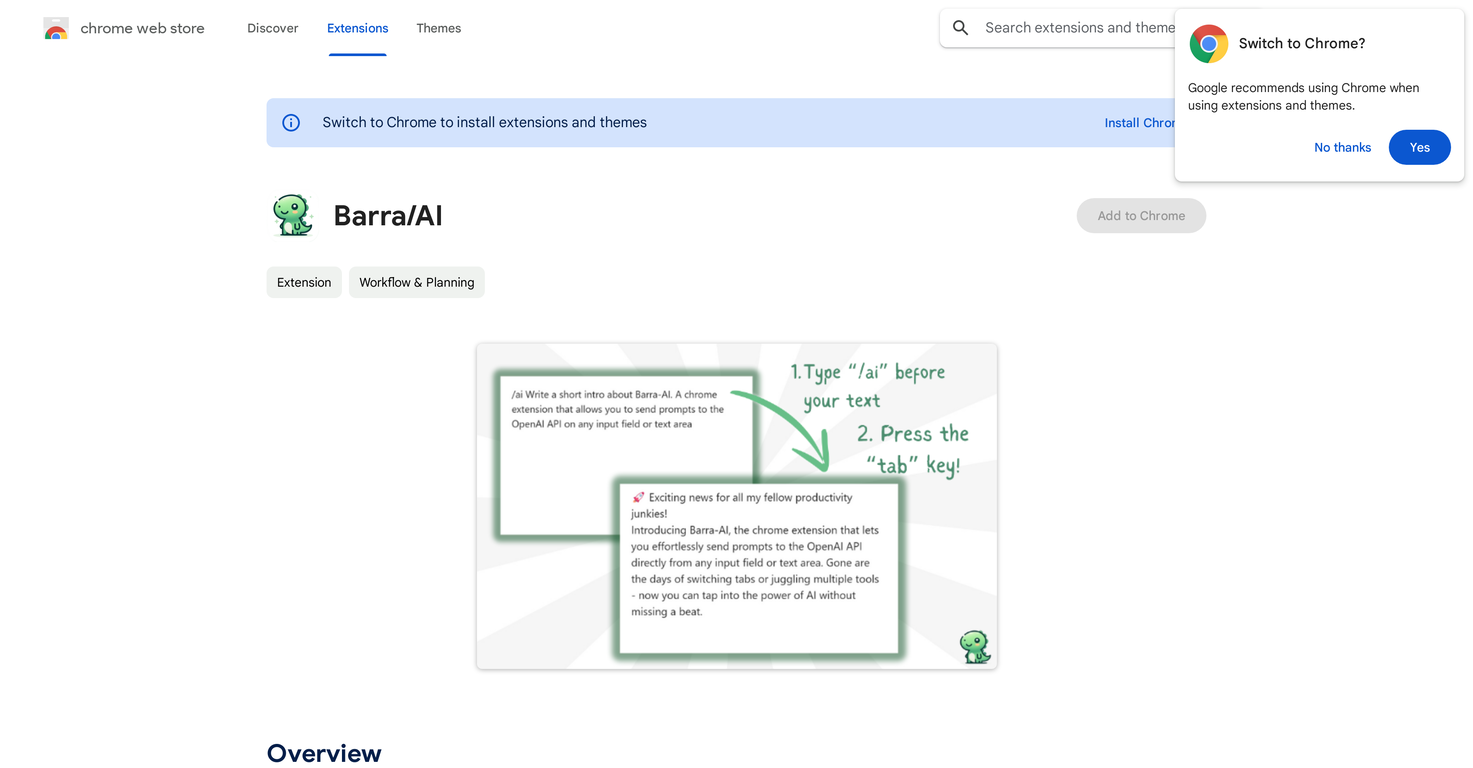Click small dinosaur mascot in preview corner
Image resolution: width=1473 pixels, height=768 pixels.
[974, 647]
